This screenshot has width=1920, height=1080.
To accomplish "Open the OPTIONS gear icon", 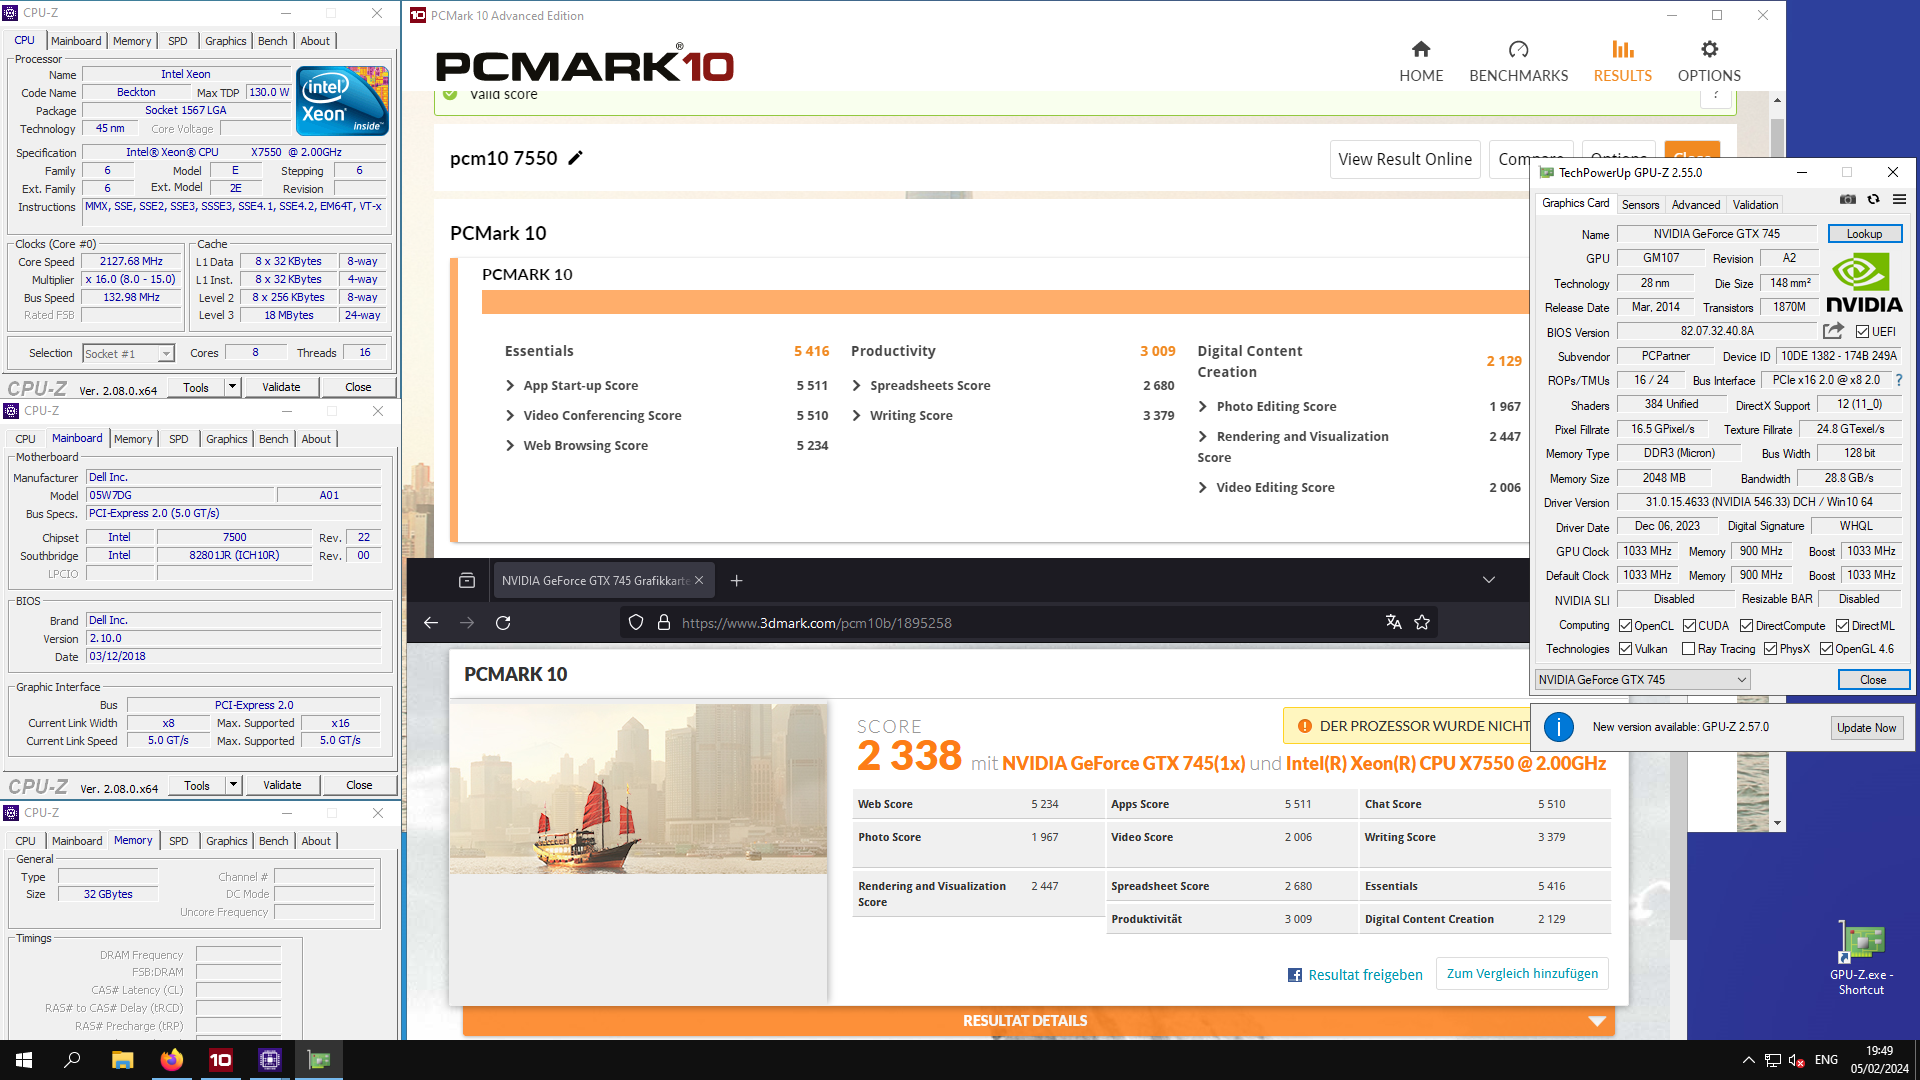I will (x=1709, y=49).
